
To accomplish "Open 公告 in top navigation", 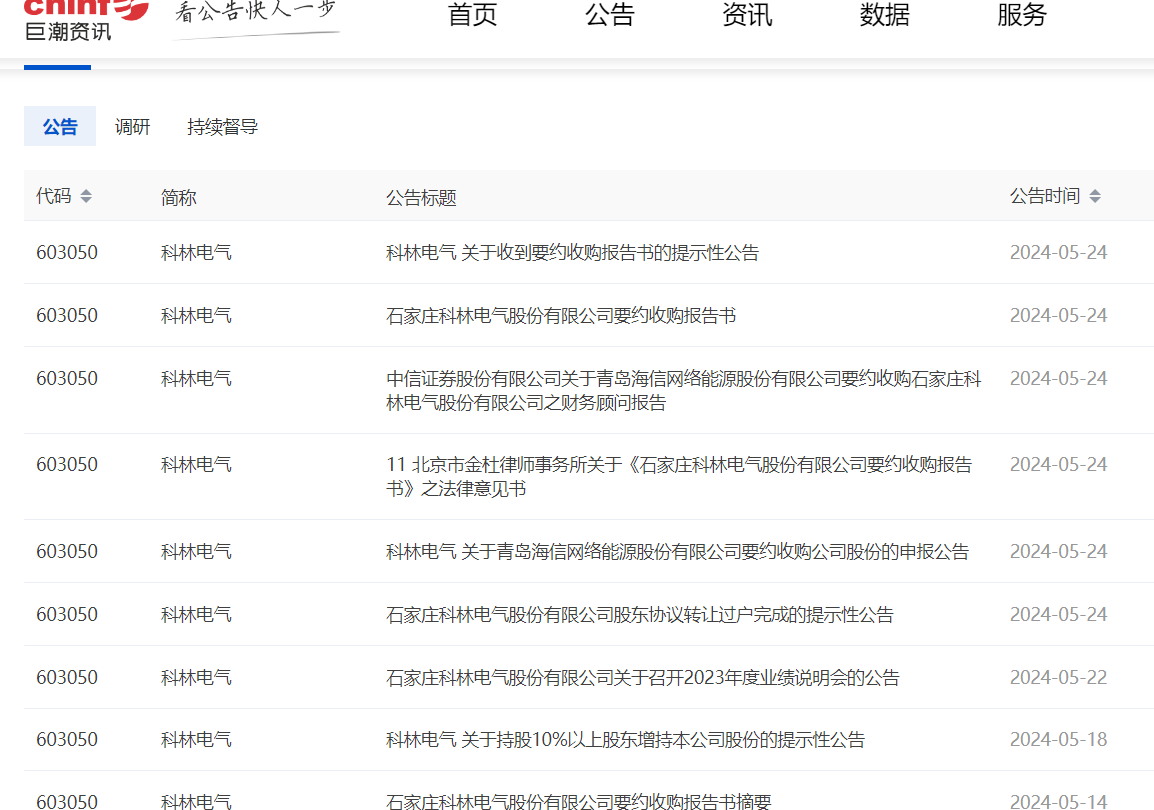I will click(x=609, y=15).
